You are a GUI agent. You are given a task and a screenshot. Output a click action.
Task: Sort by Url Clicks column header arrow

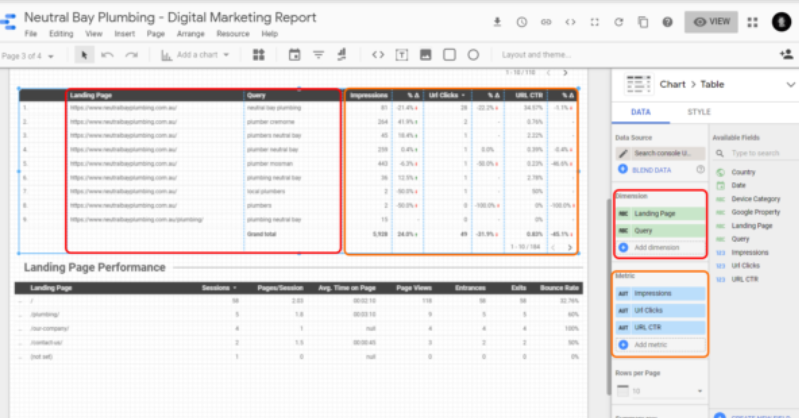(x=463, y=95)
